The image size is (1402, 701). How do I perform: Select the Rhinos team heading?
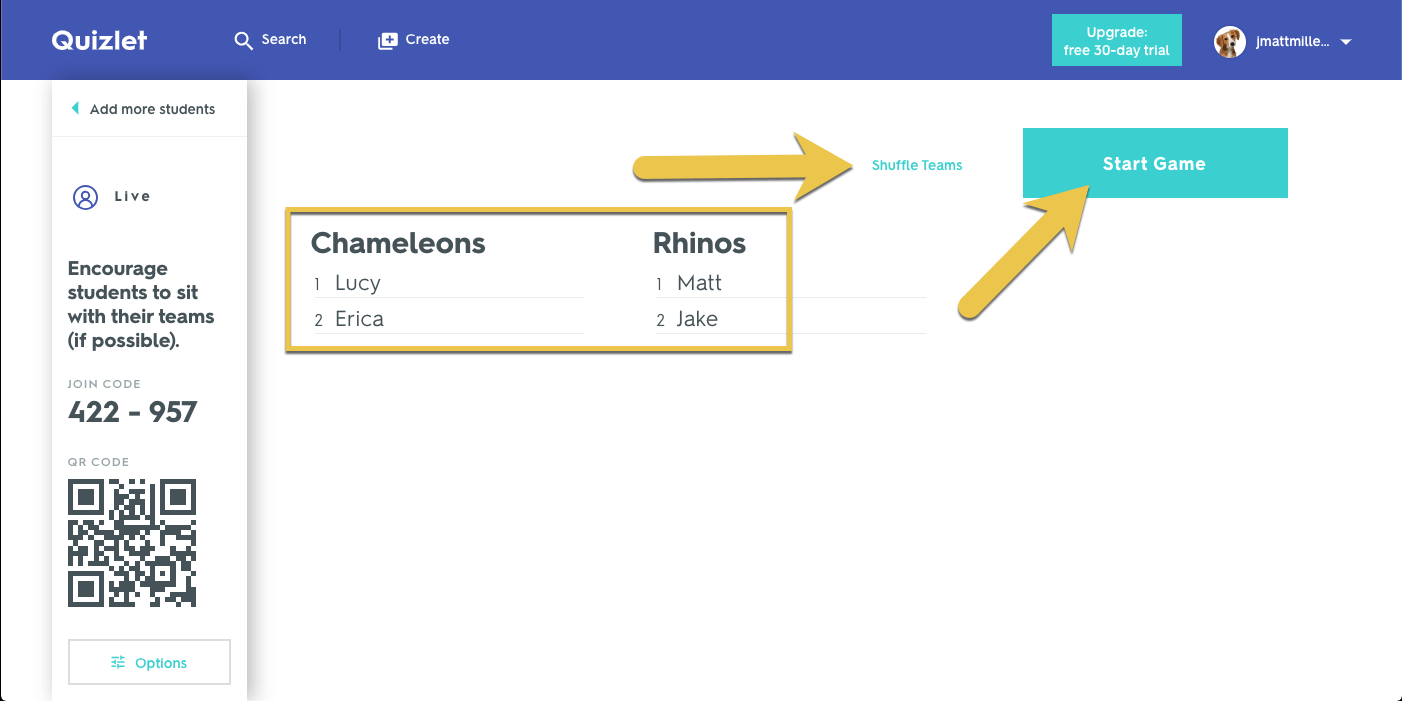pos(699,242)
